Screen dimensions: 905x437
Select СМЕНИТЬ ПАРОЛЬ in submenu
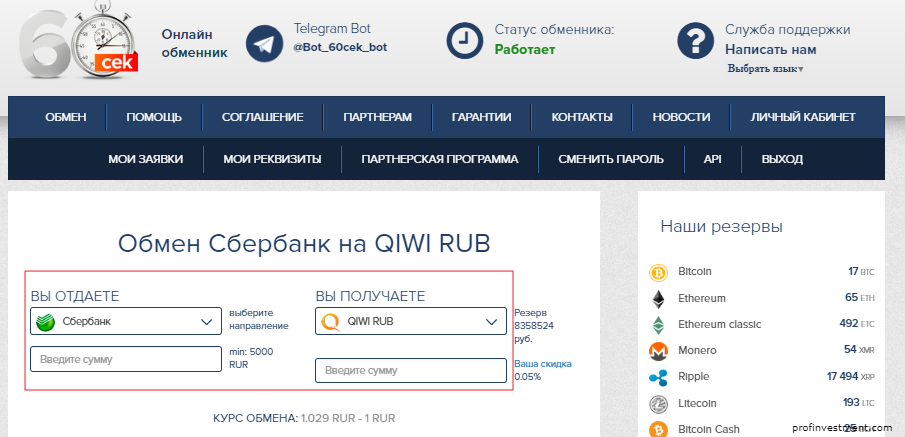coord(611,159)
